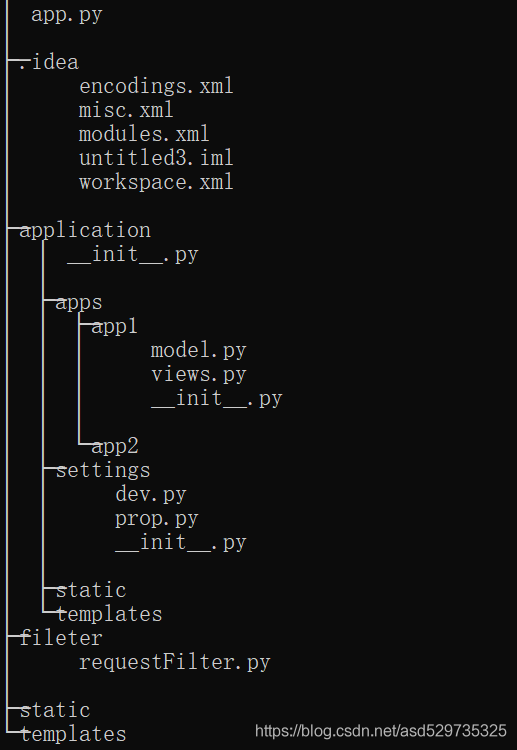This screenshot has width=517, height=750.
Task: Select prop.py in settings
Action: click(x=156, y=518)
